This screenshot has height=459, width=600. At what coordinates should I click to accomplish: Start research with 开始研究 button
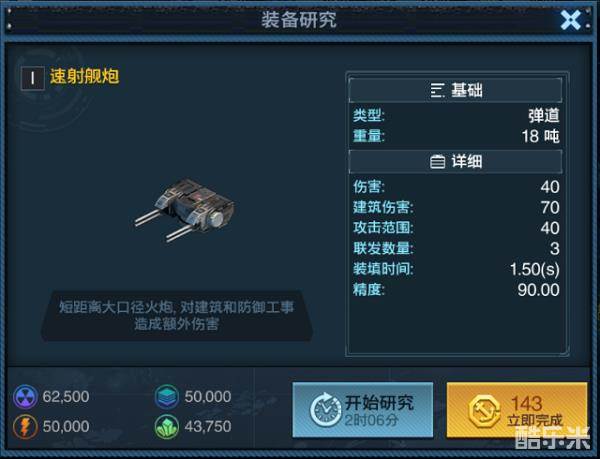(x=363, y=410)
